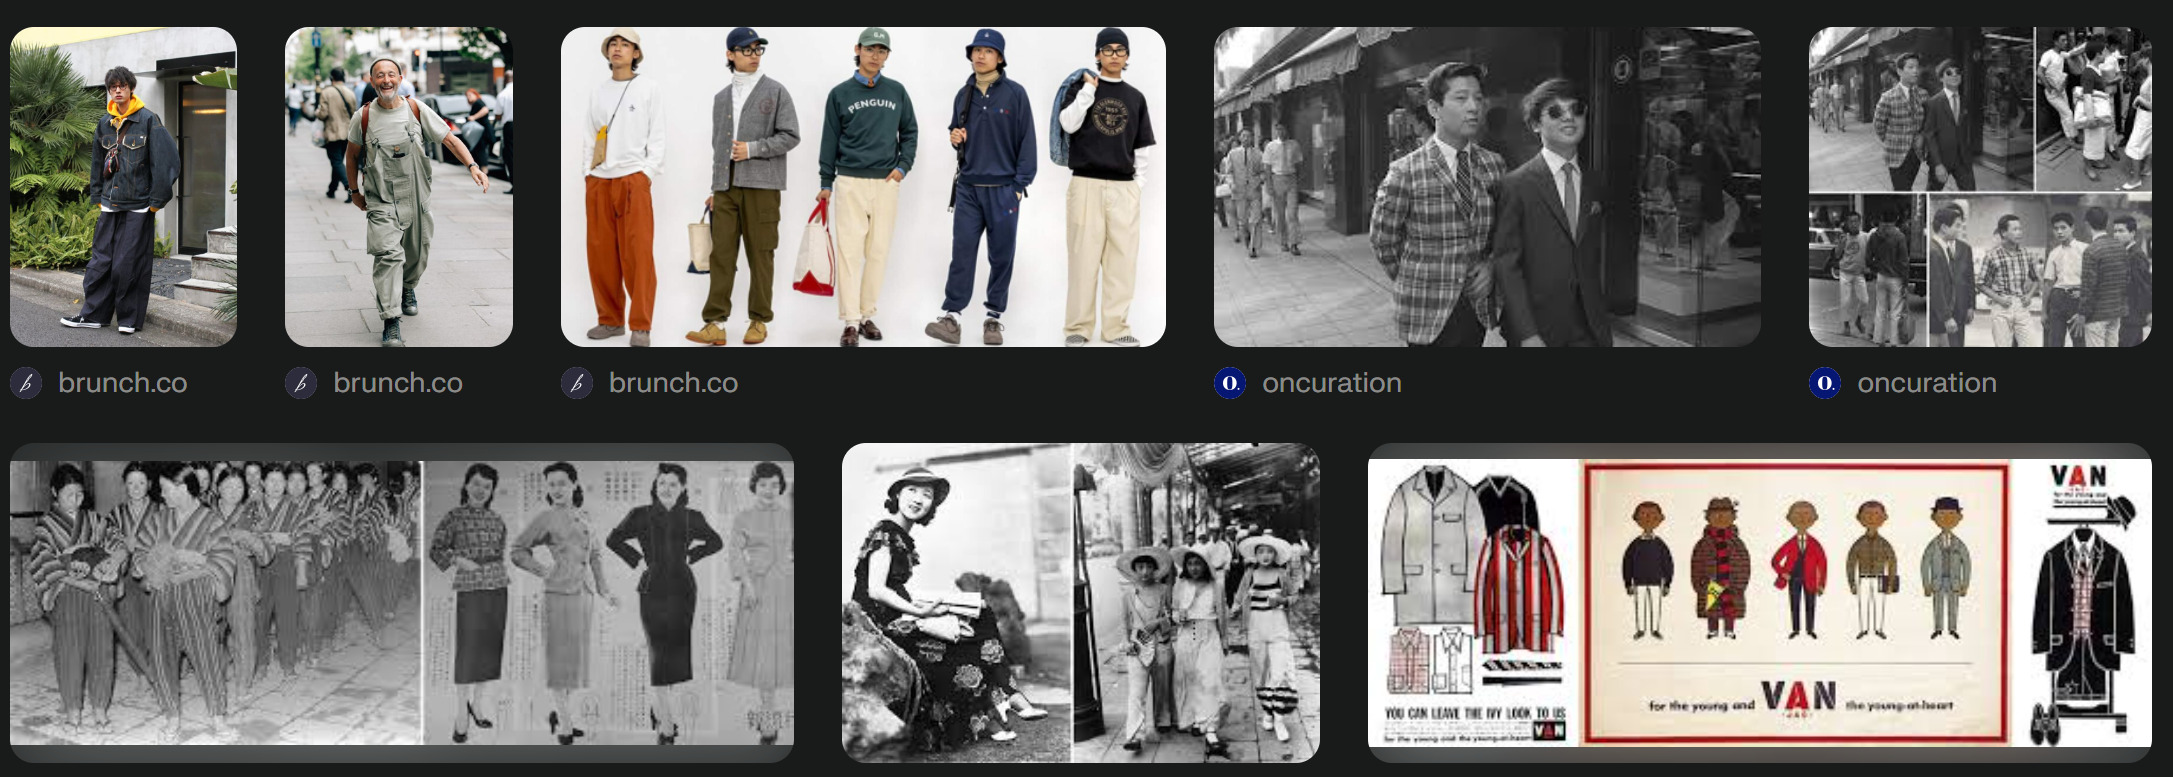Open photo of seated woman in floral dress
The height and width of the screenshot is (777, 2173).
[955, 602]
